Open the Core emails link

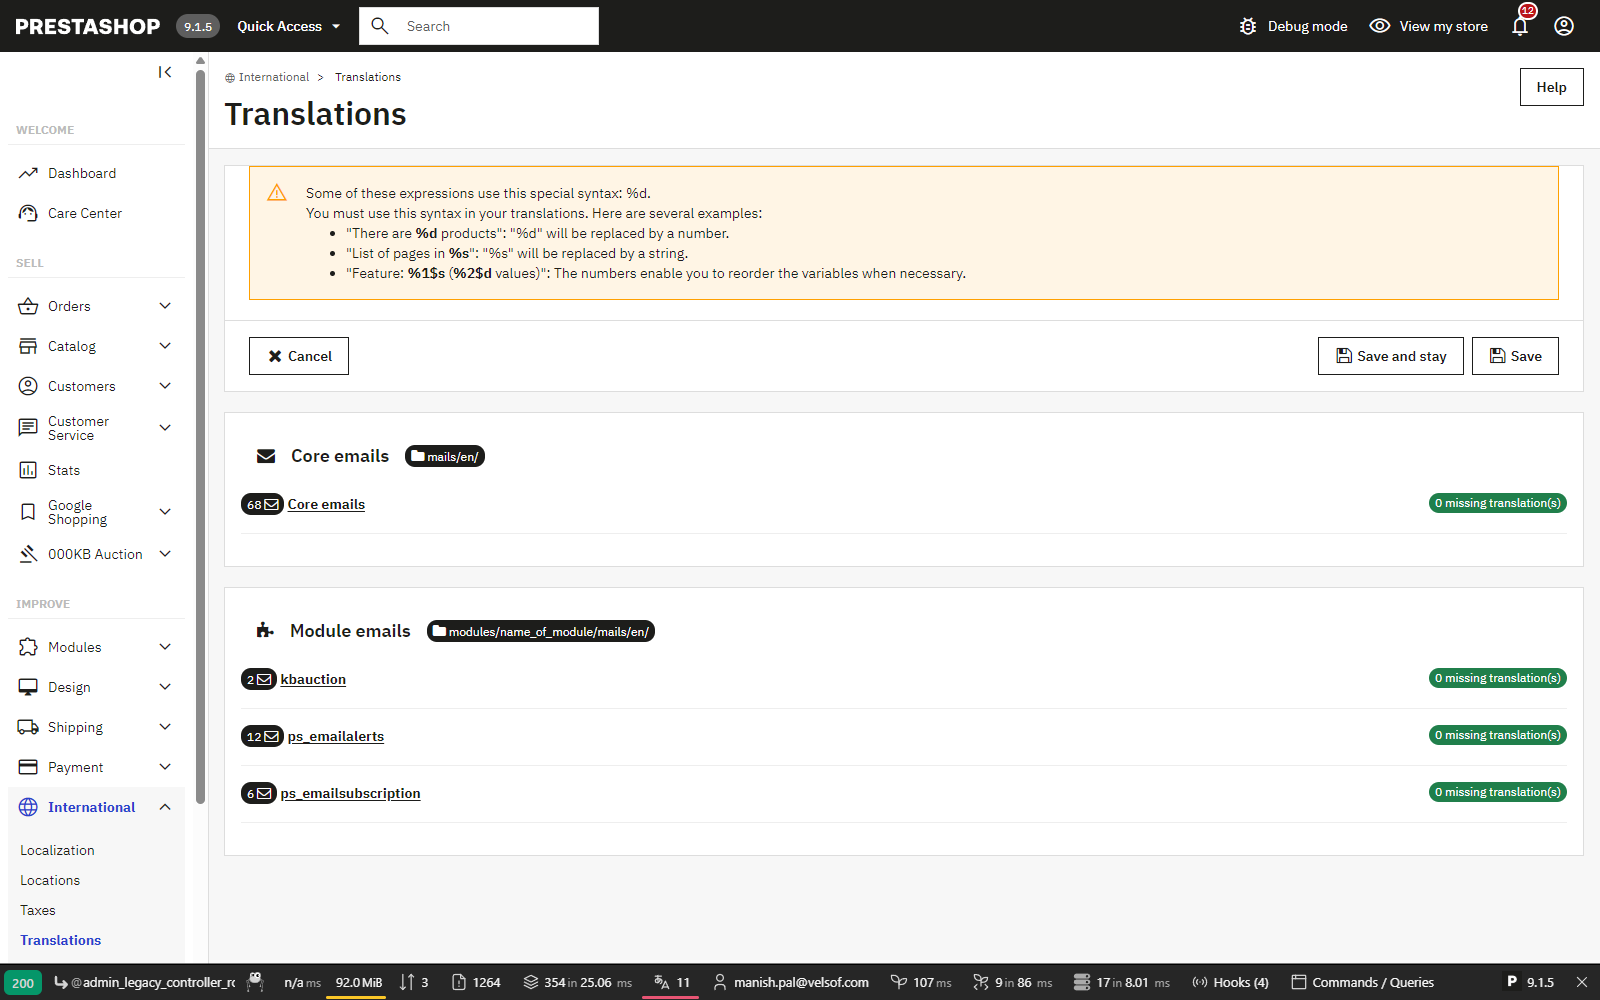point(326,504)
